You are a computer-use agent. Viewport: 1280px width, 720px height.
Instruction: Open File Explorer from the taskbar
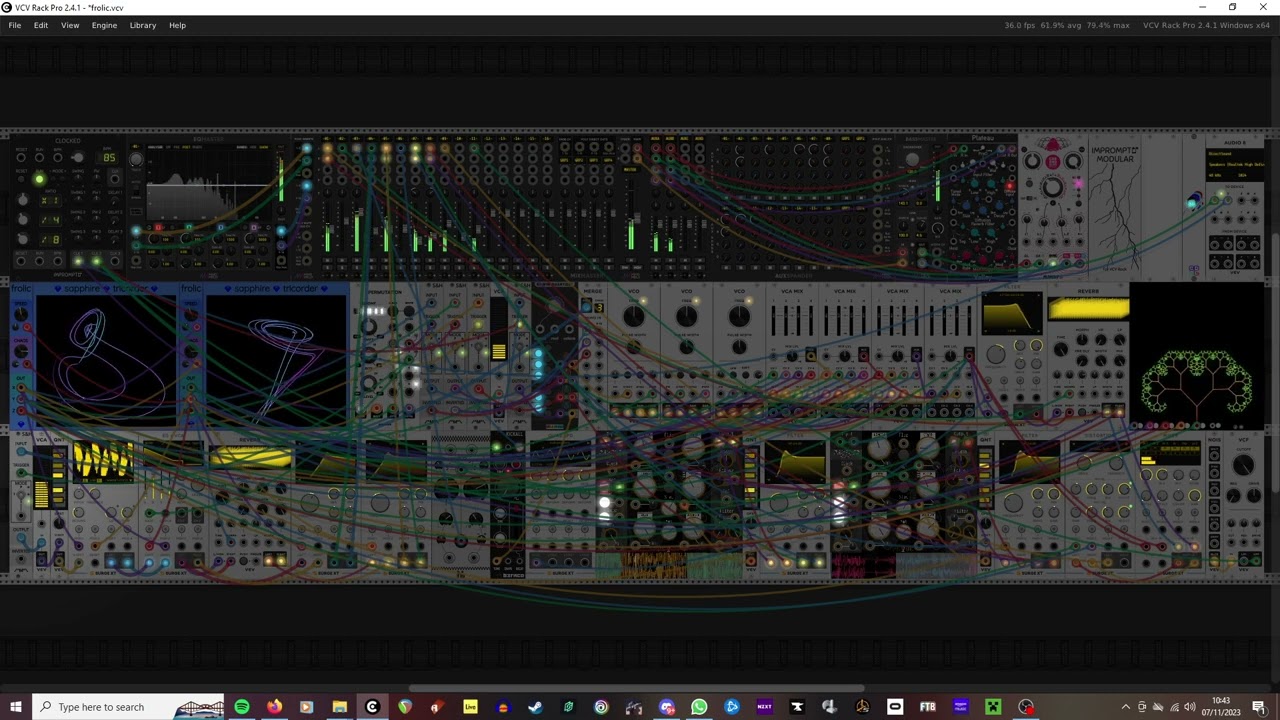[x=339, y=707]
